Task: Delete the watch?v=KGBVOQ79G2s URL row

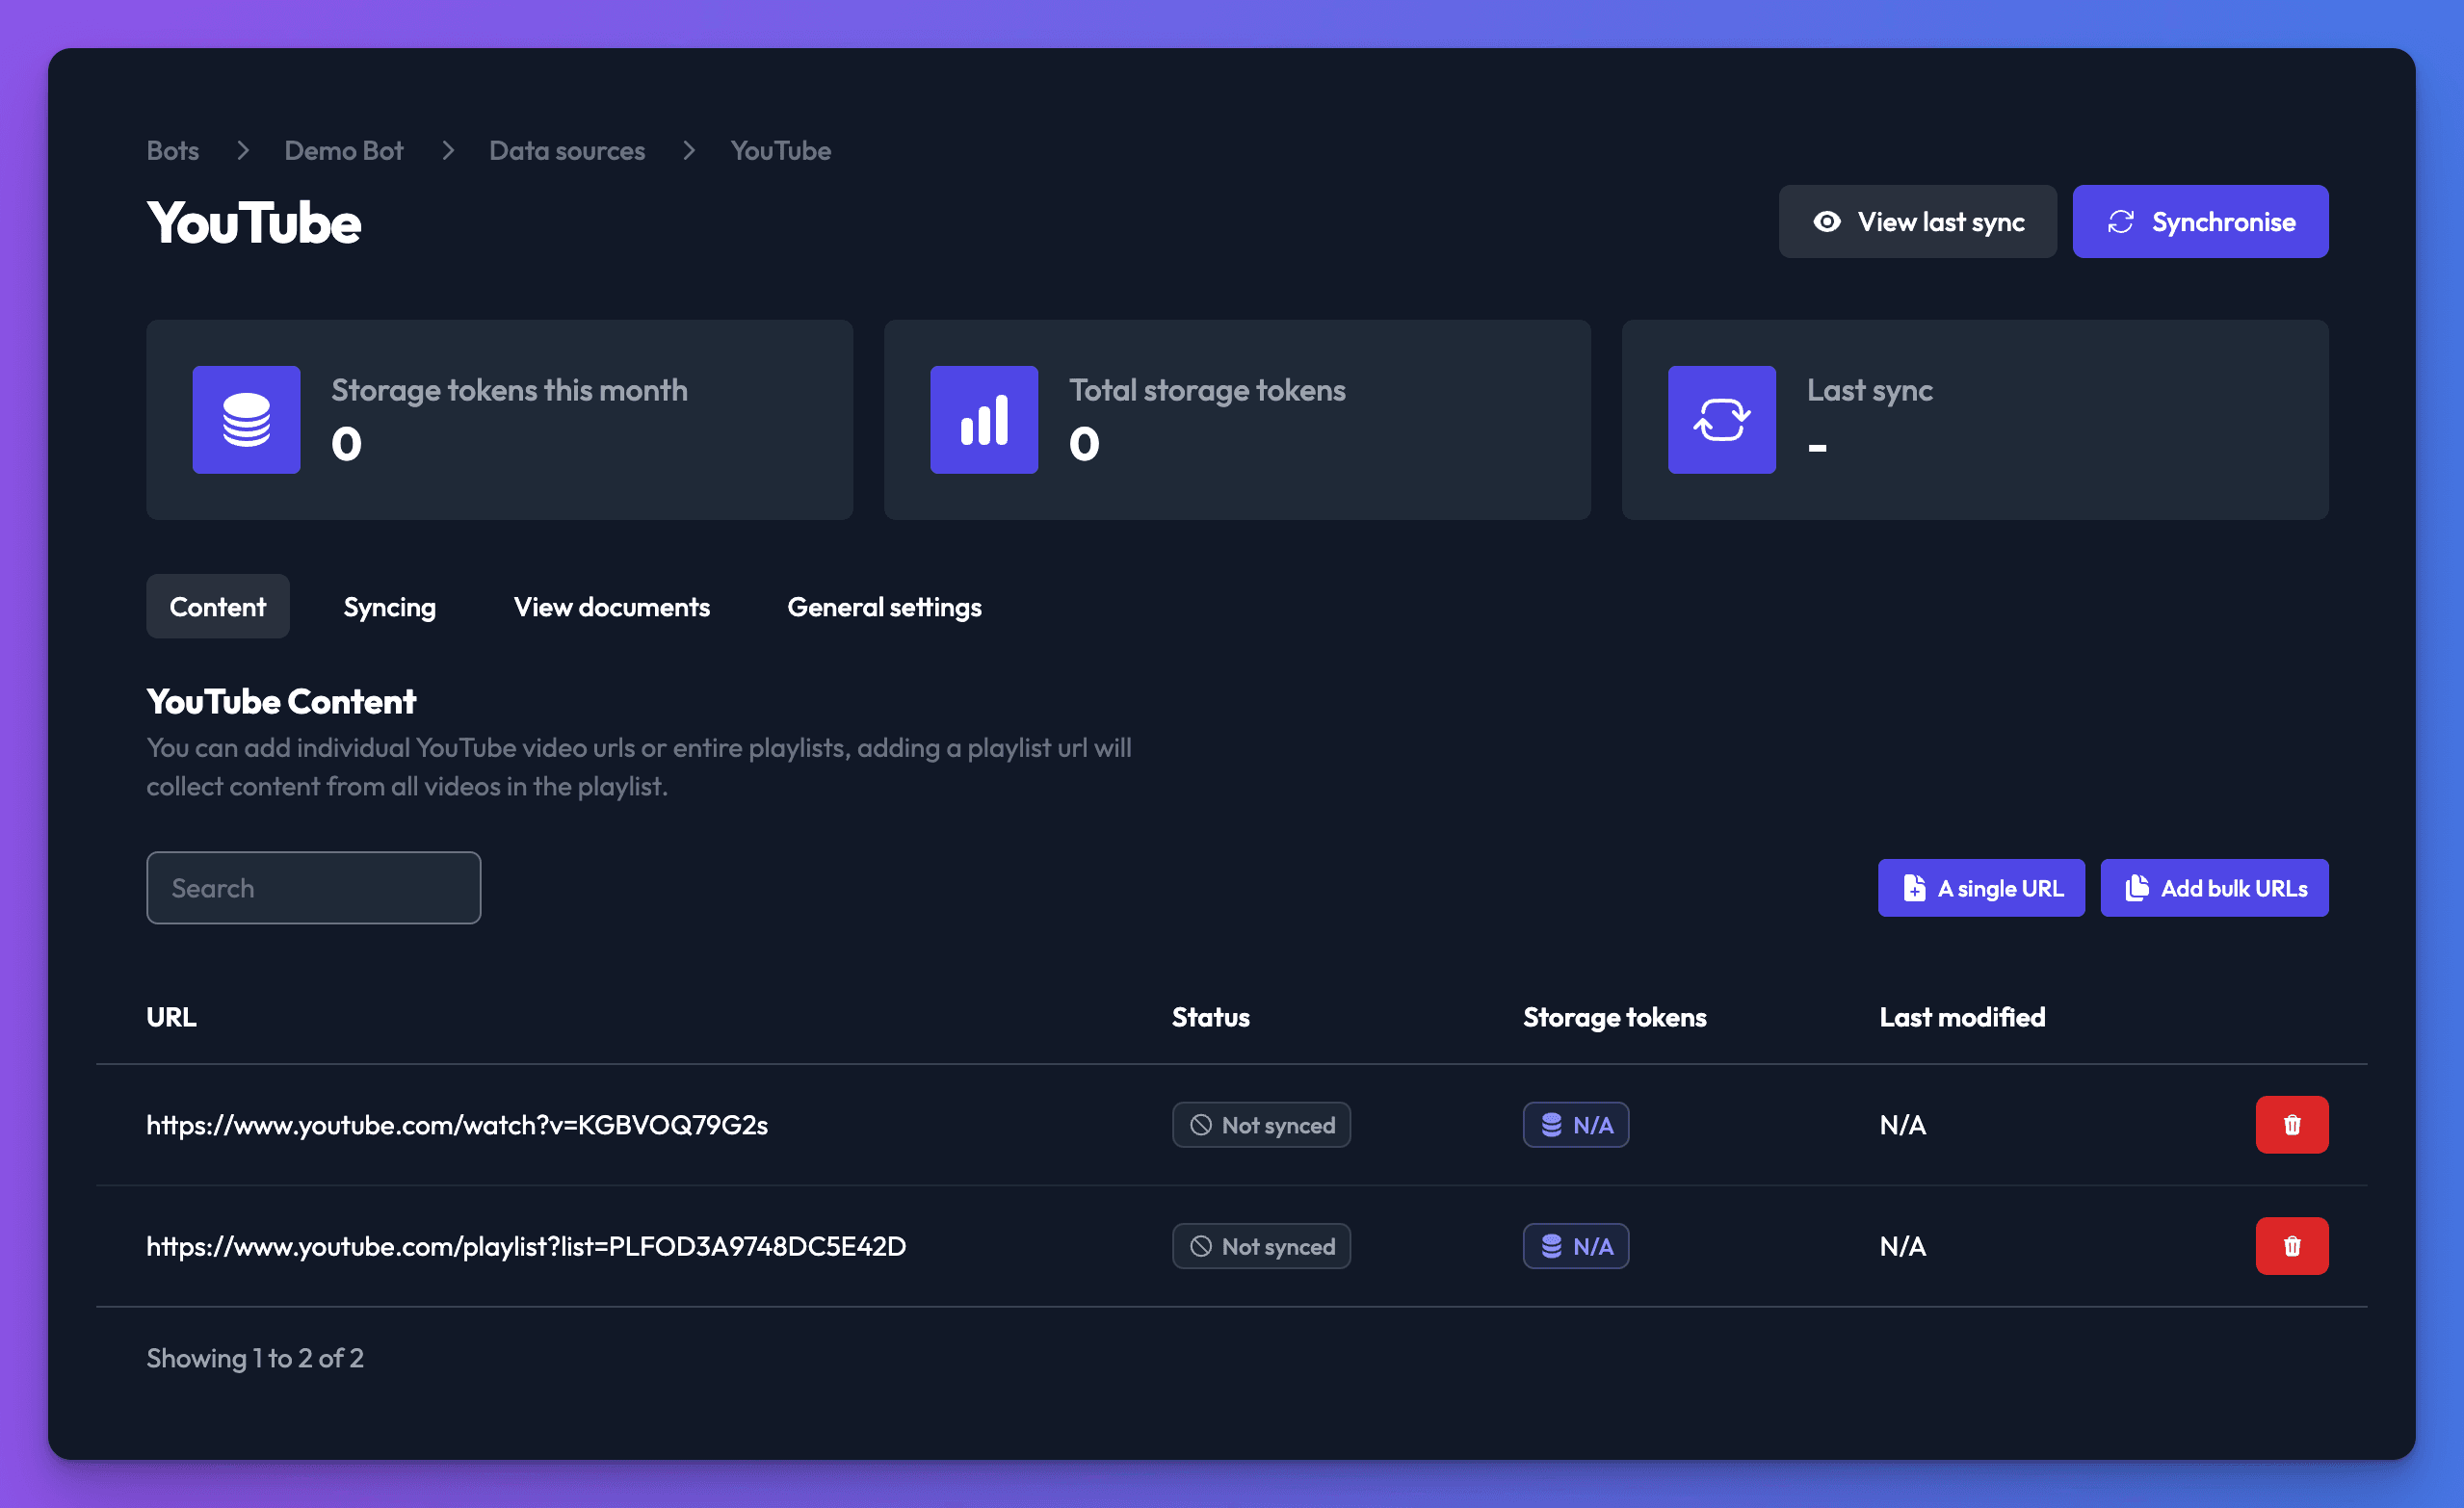Action: pos(2291,1125)
